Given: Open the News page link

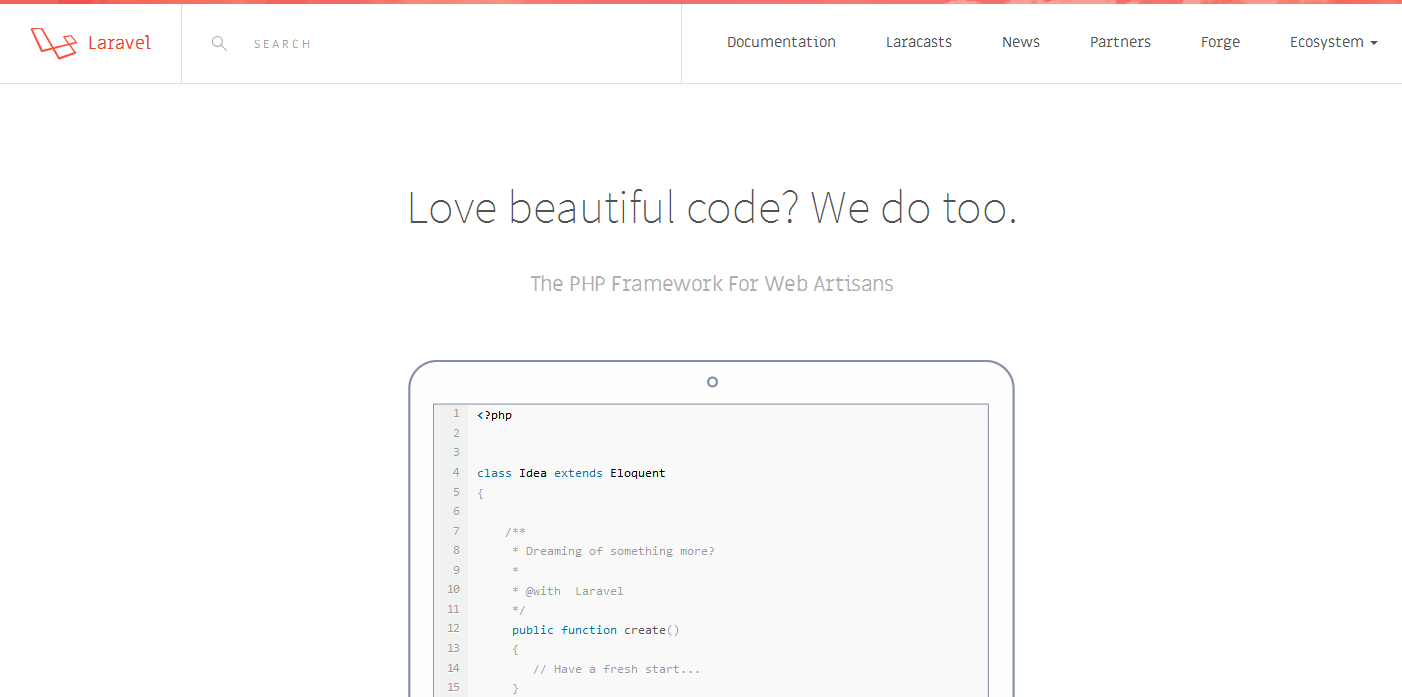Looking at the screenshot, I should pos(1021,42).
